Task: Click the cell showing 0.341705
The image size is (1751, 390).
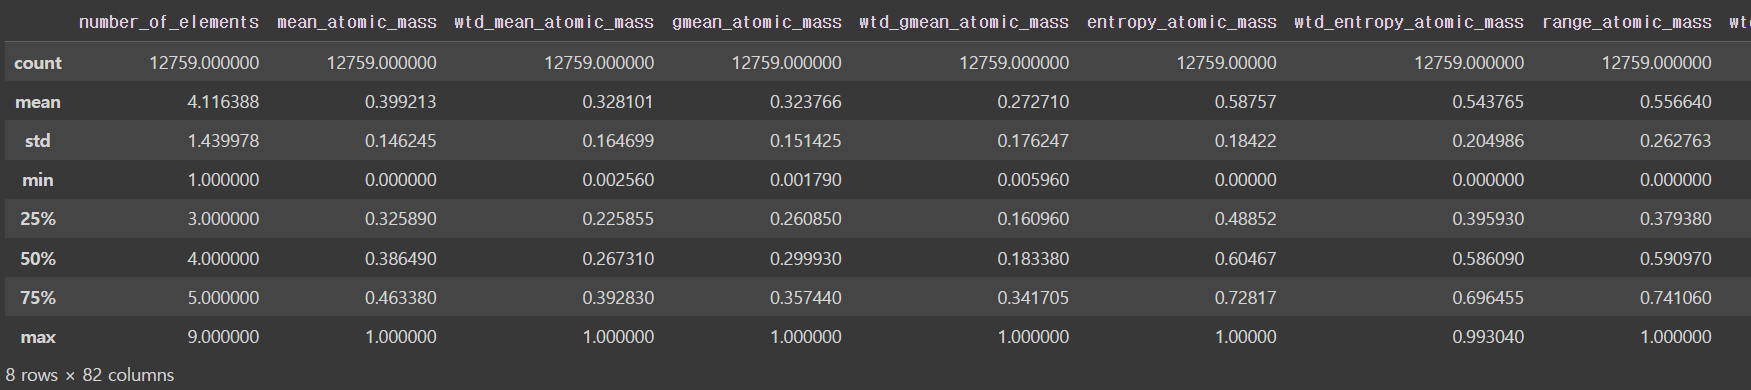Action: (x=1033, y=298)
